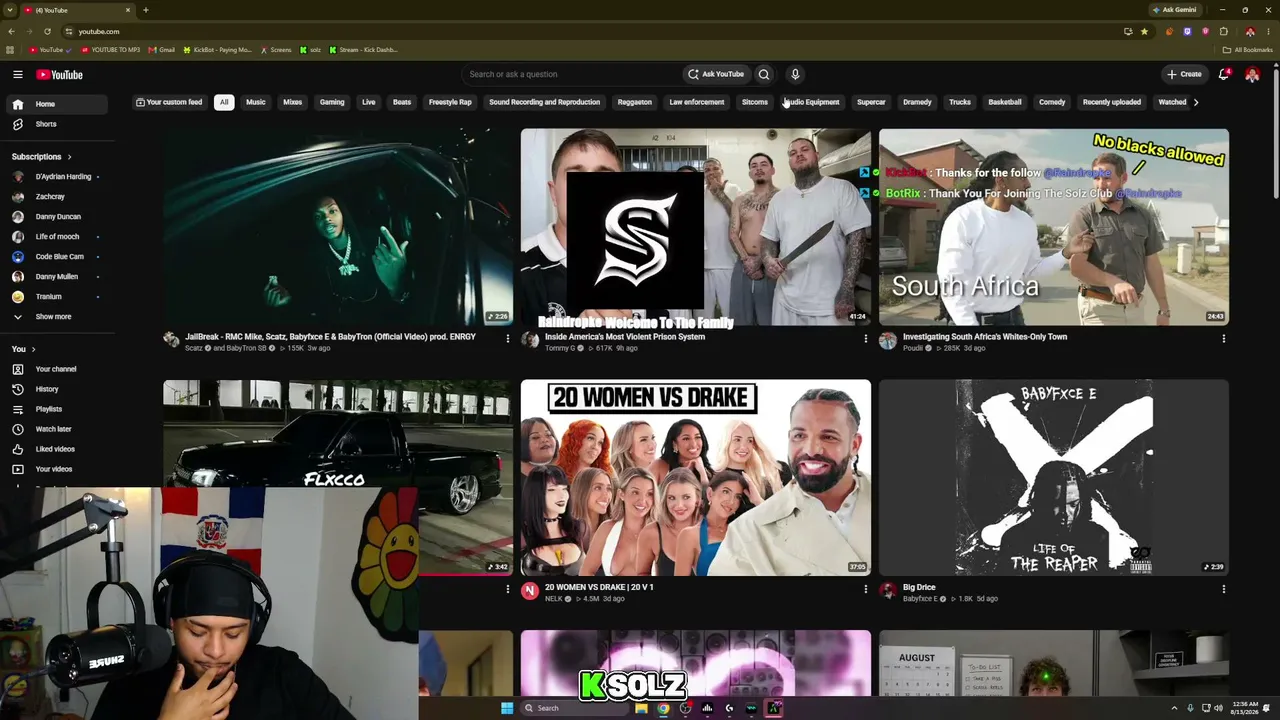Click the Create button
The image size is (1280, 720).
pyautogui.click(x=1185, y=74)
